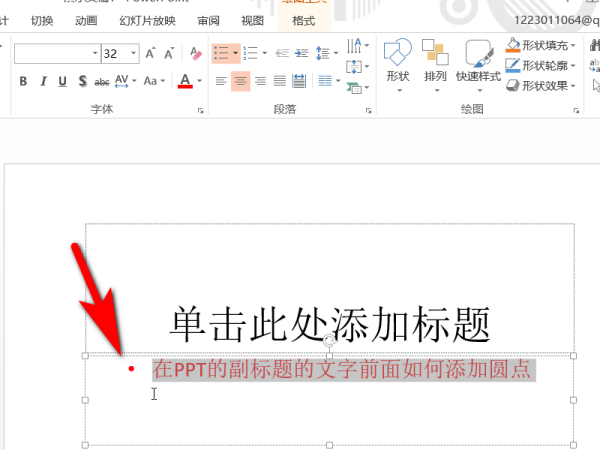
Task: Open 形状 shapes gallery
Action: (398, 66)
